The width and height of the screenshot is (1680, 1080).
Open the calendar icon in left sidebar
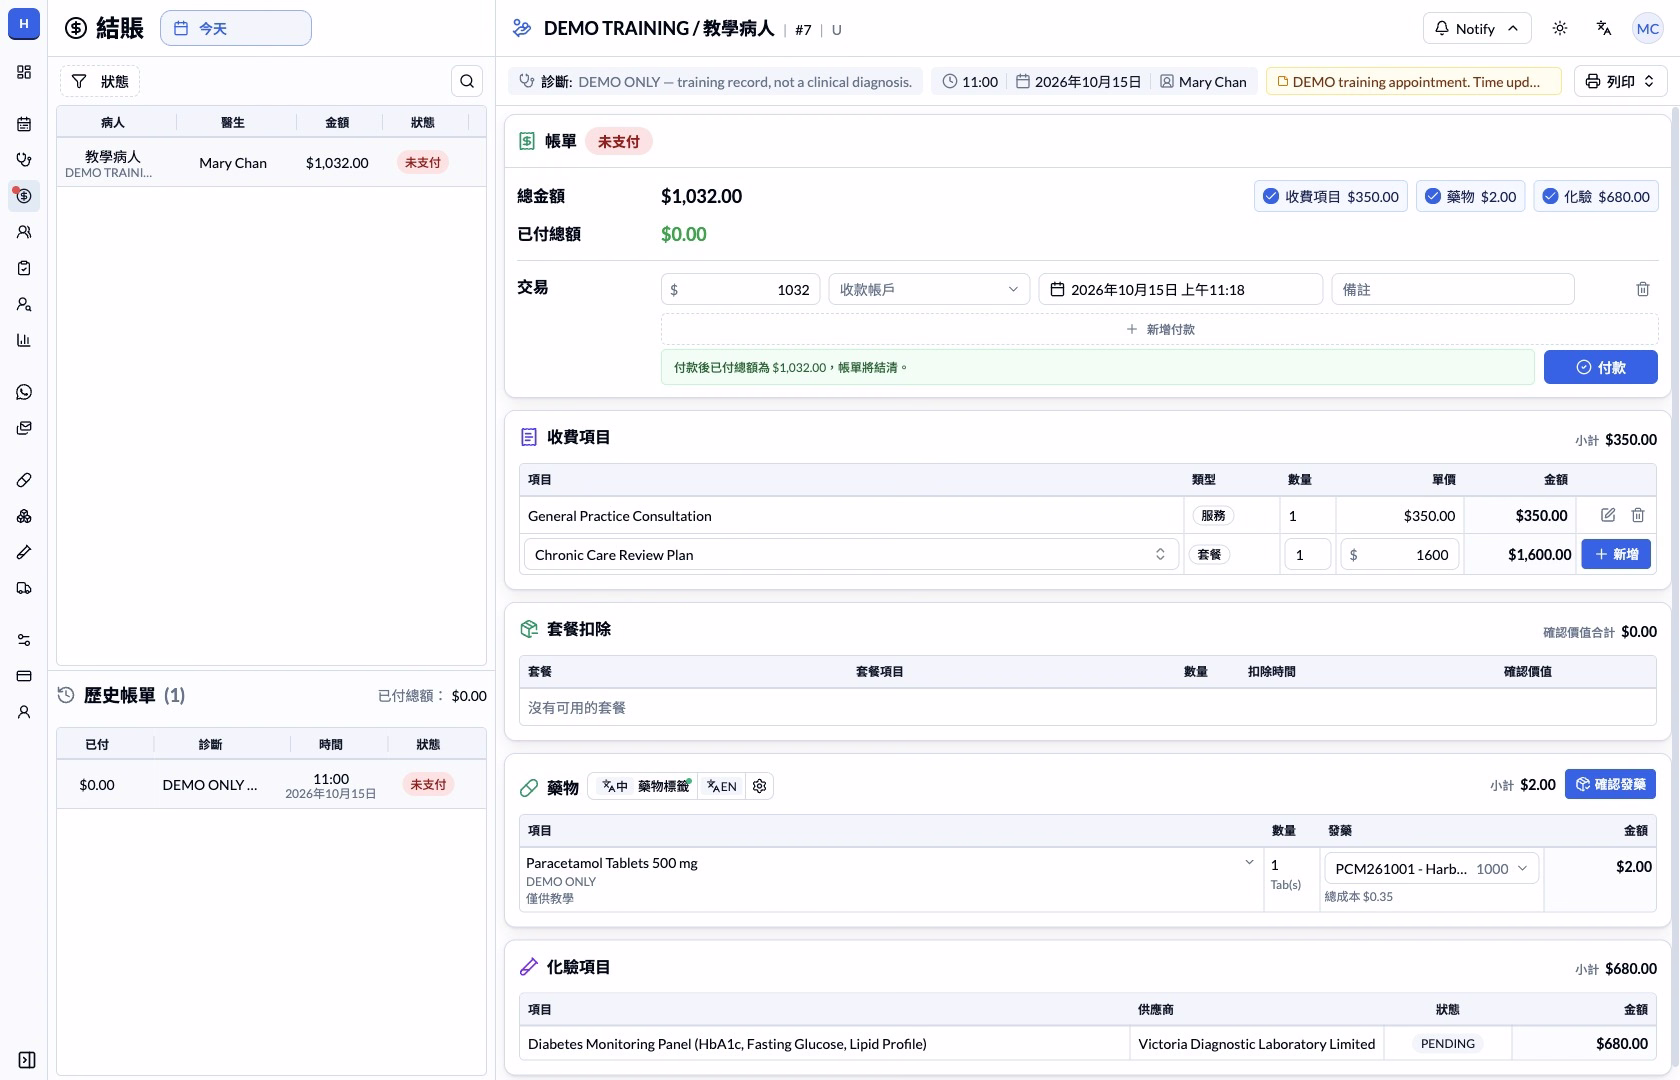click(24, 124)
